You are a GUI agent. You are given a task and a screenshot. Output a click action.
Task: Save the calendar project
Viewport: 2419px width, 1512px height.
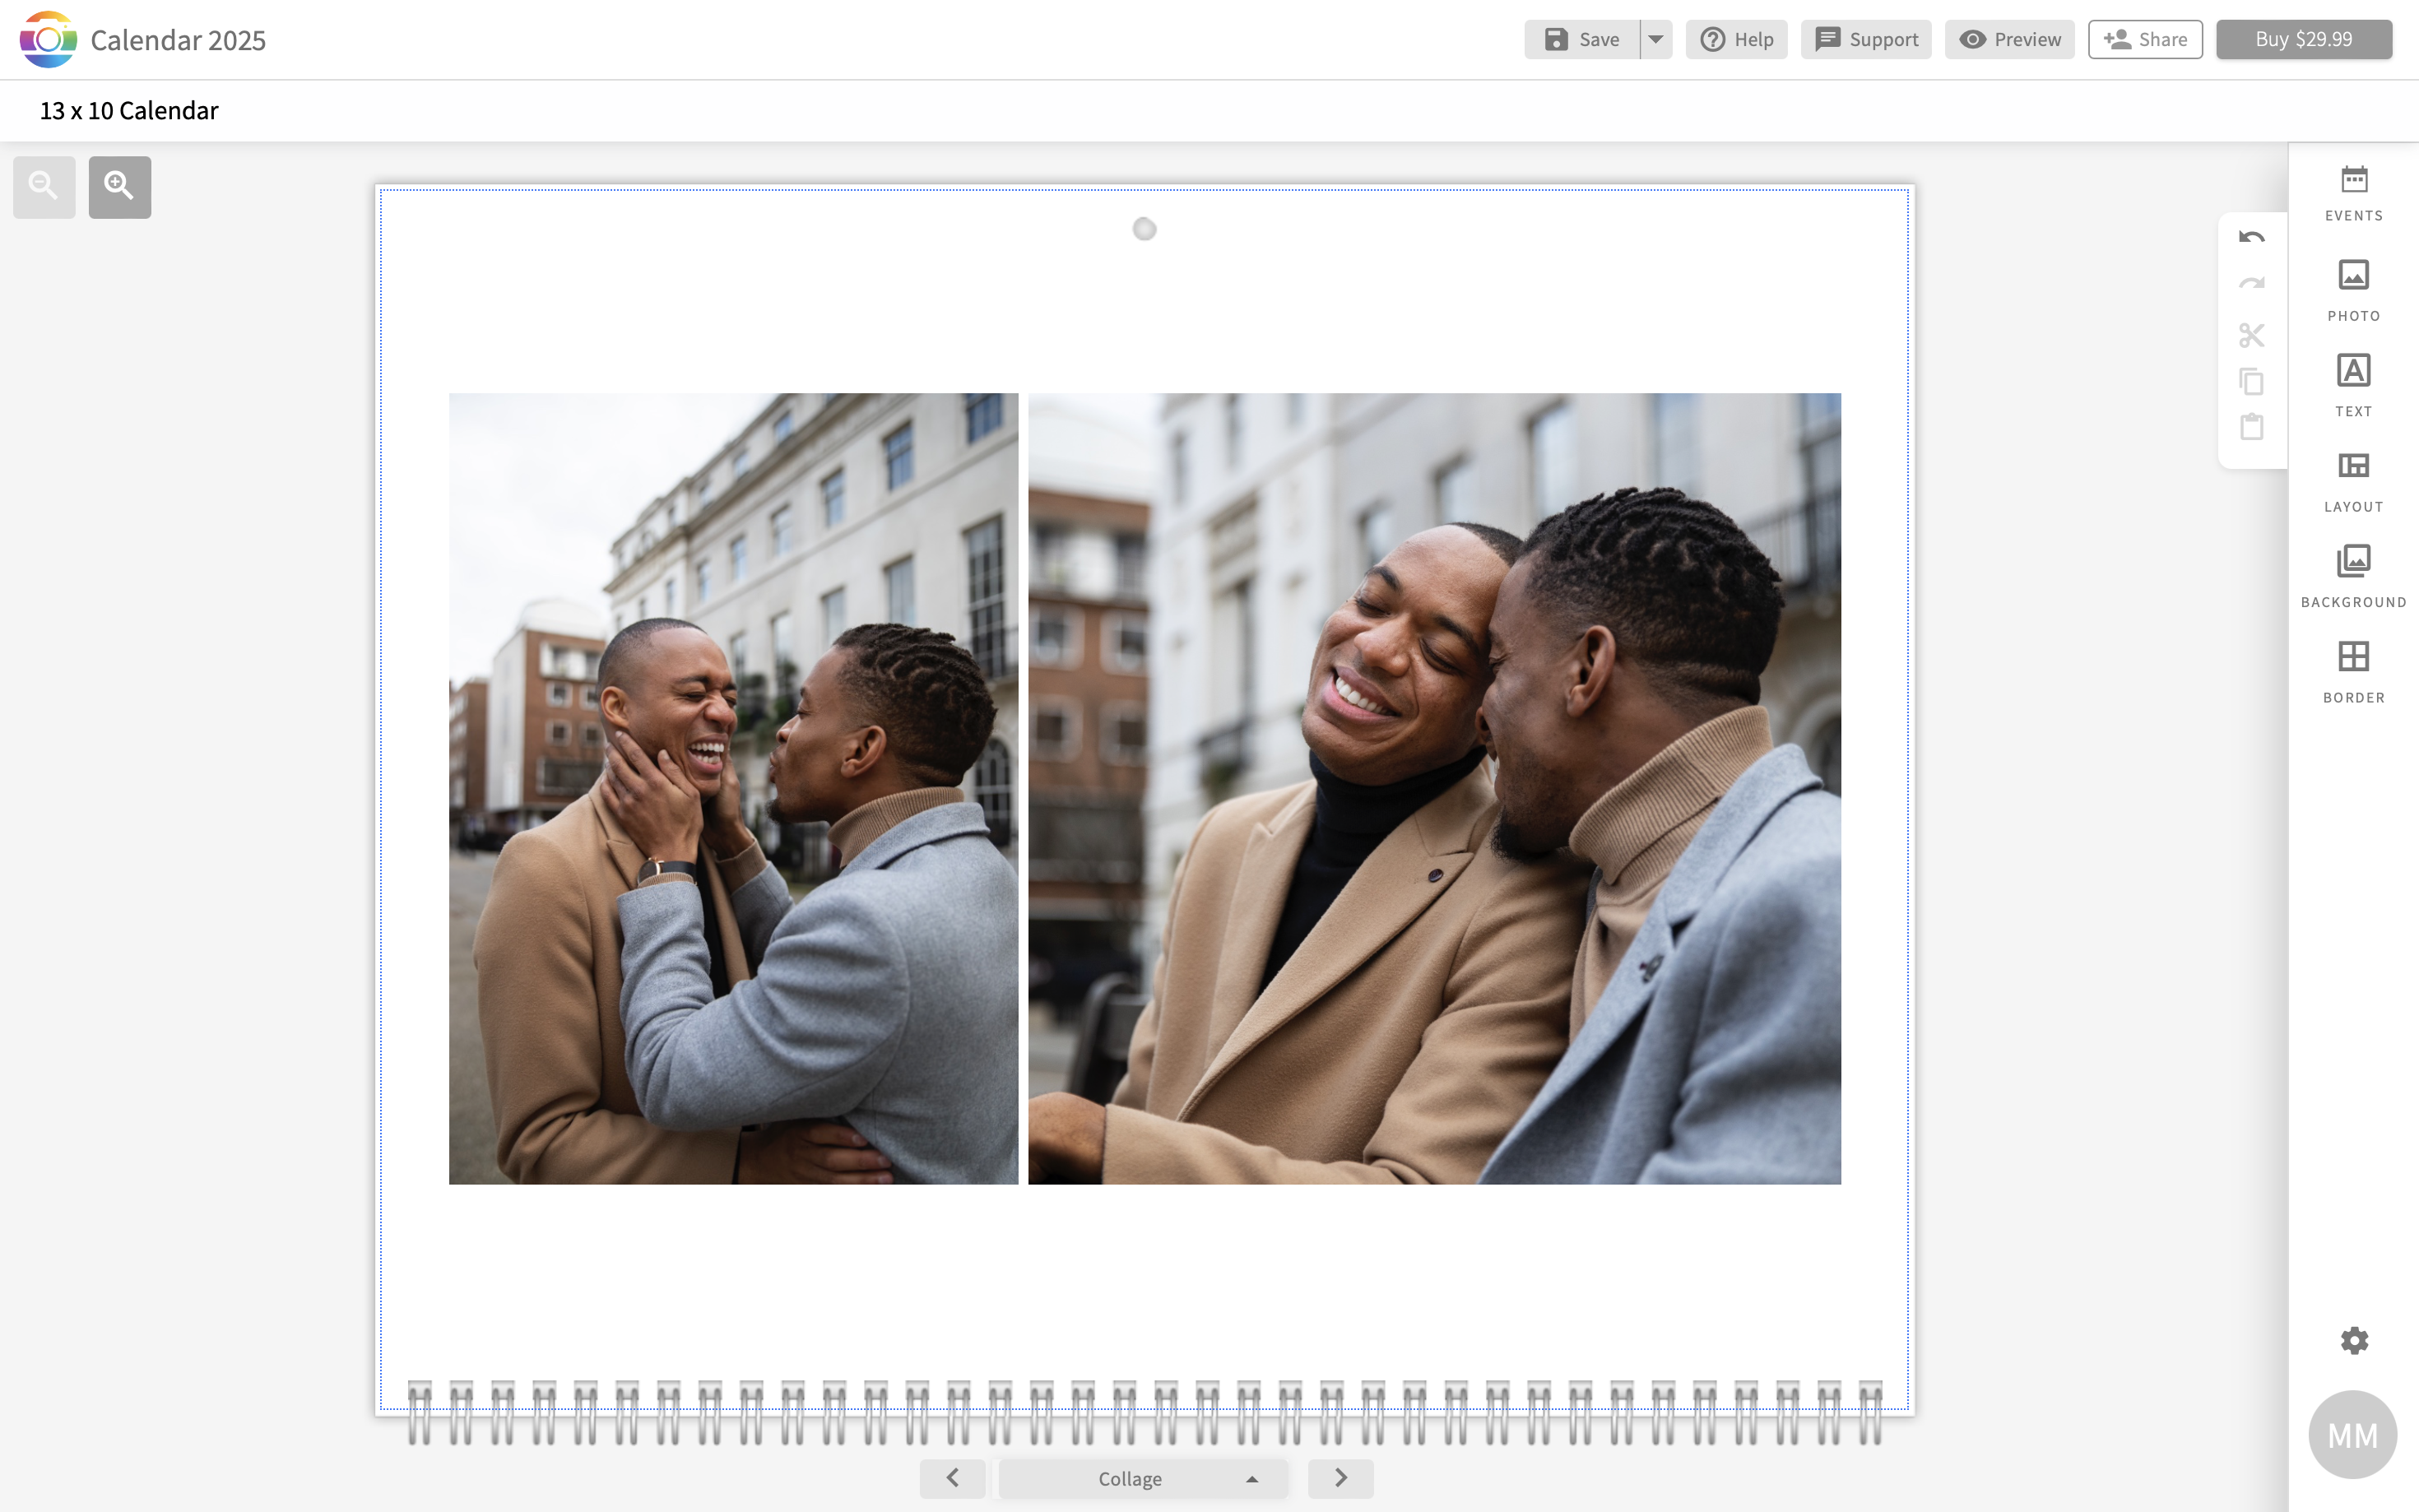[1582, 39]
